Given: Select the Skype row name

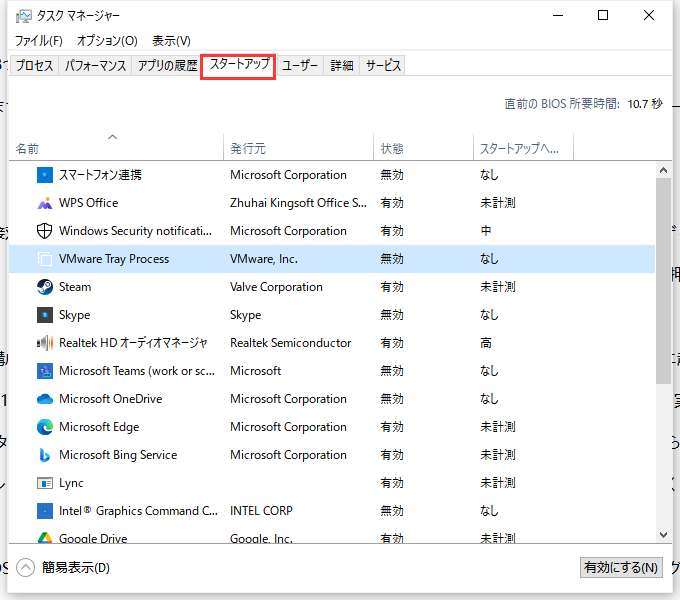Looking at the screenshot, I should pyautogui.click(x=75, y=315).
